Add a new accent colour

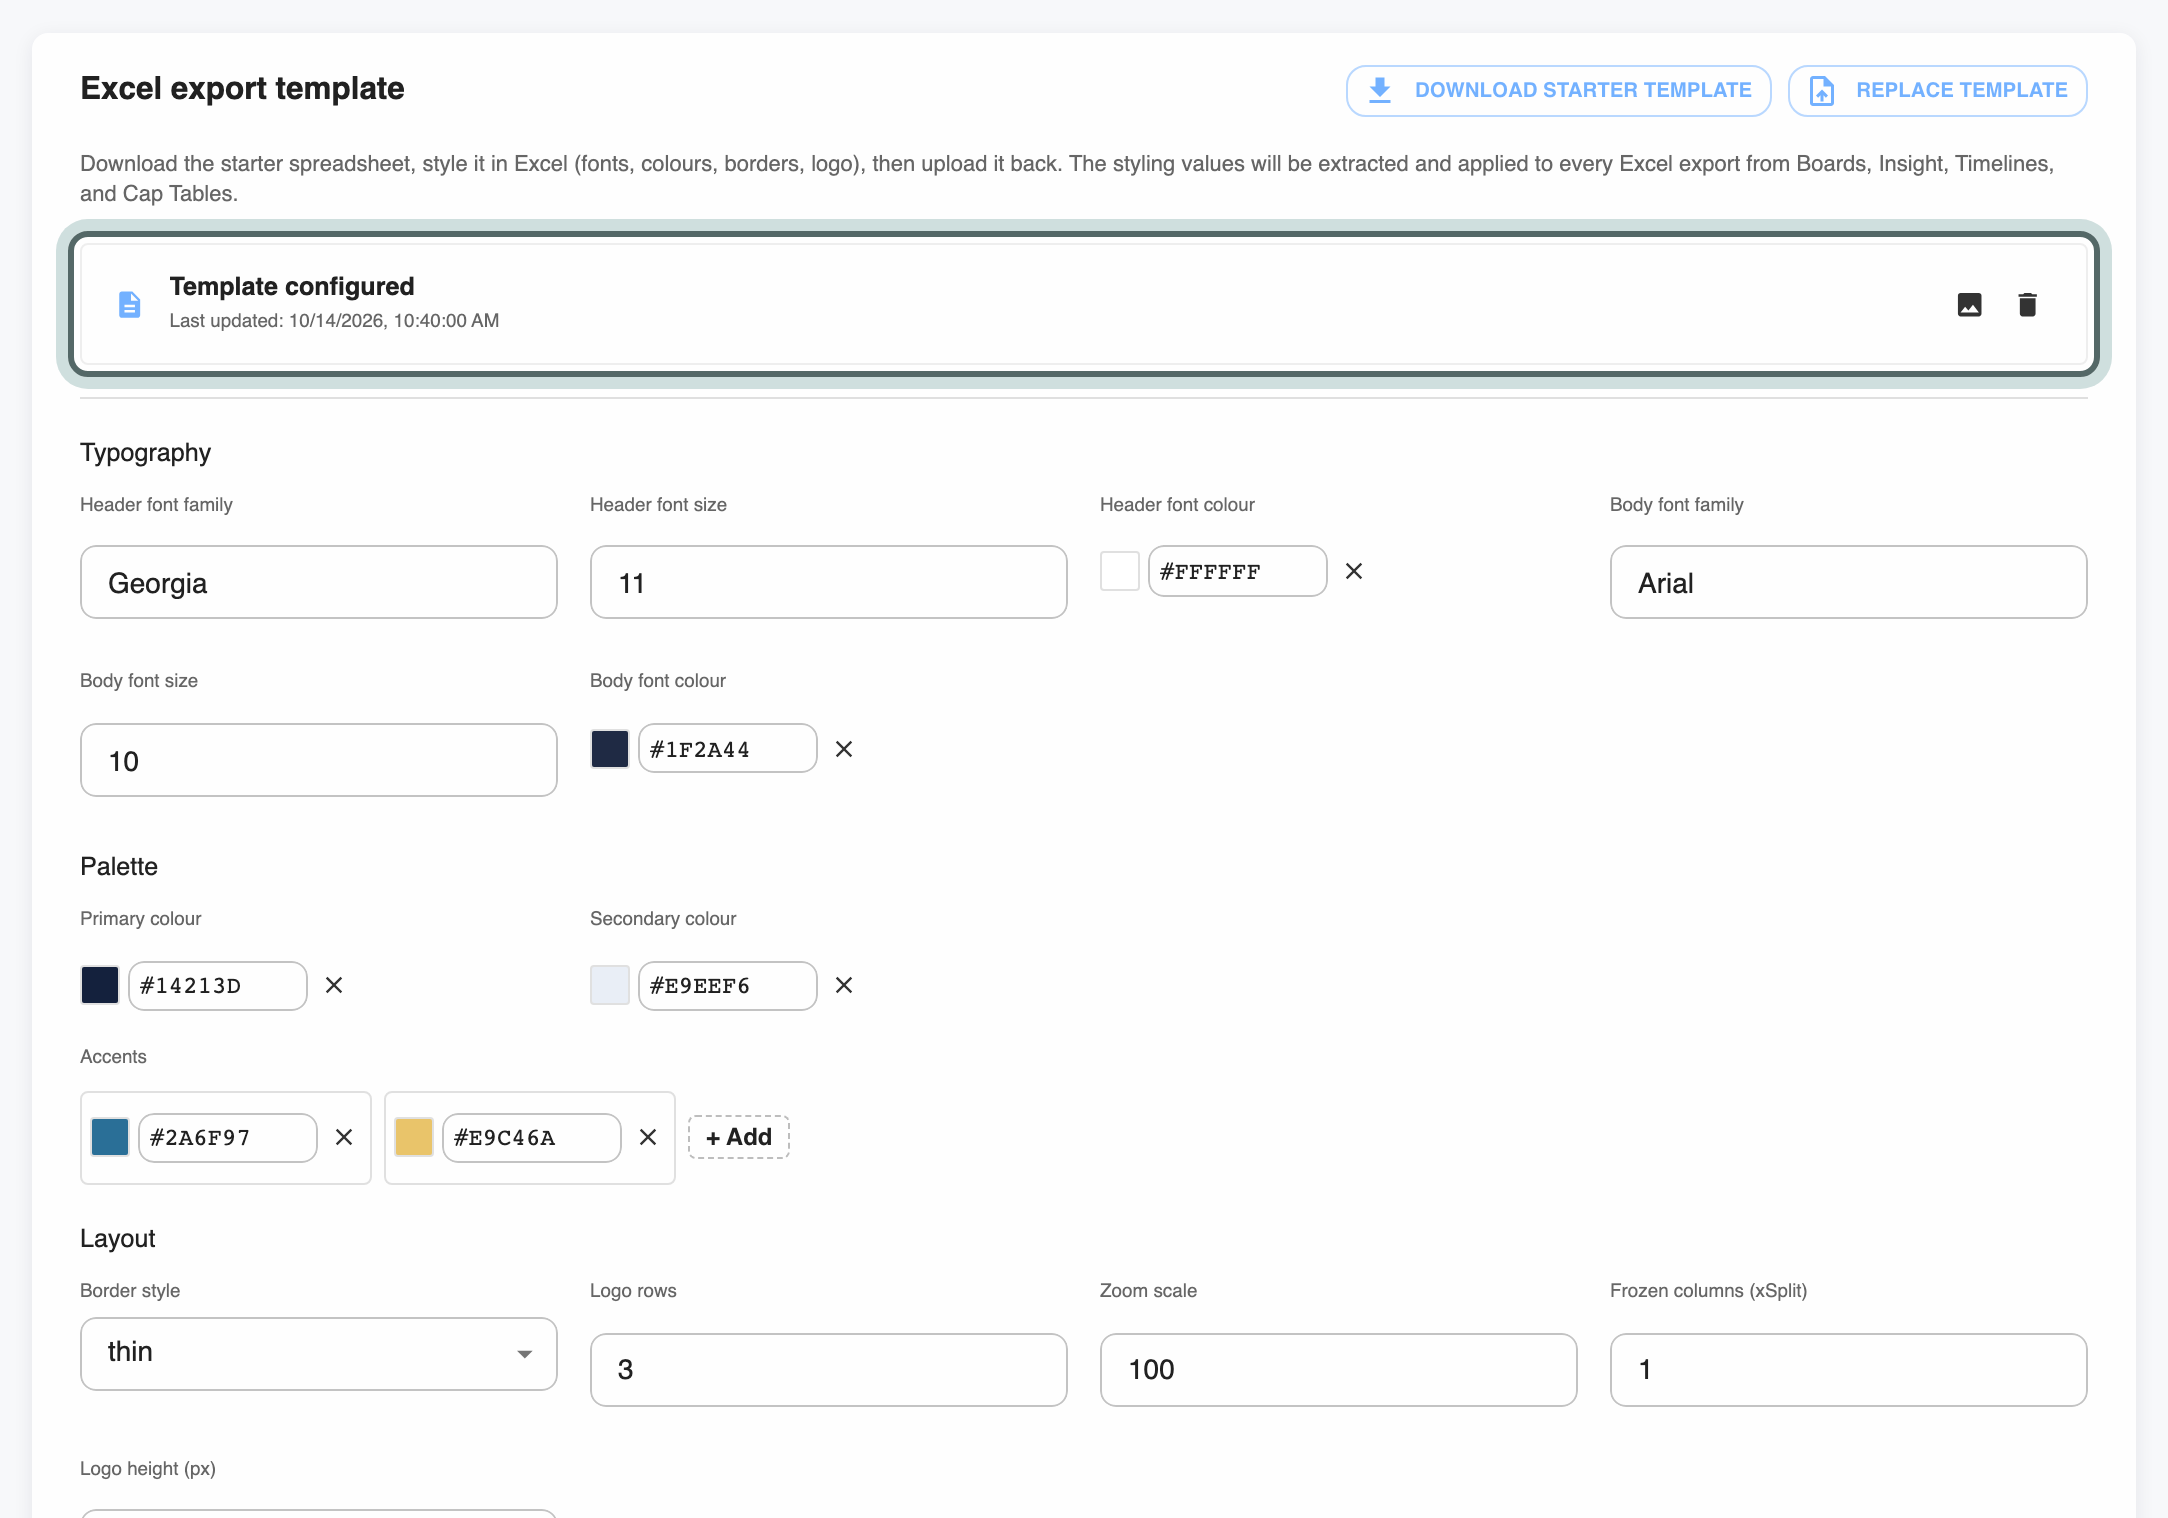pyautogui.click(x=739, y=1137)
